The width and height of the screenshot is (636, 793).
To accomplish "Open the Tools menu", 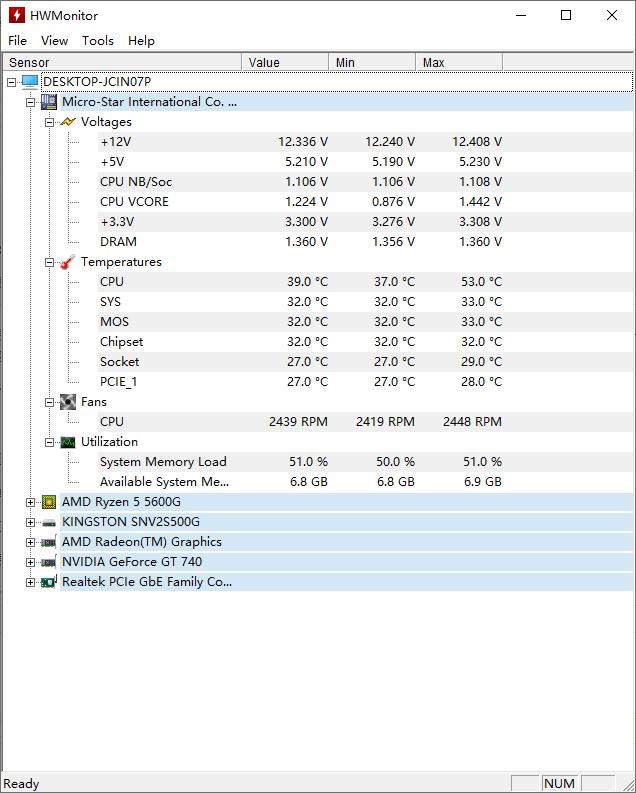I will 98,41.
